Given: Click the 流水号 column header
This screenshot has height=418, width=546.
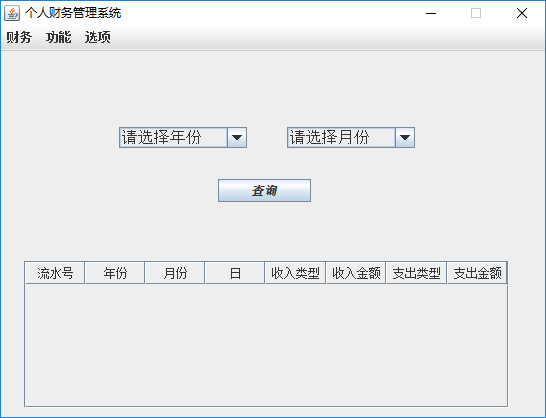Looking at the screenshot, I should (55, 273).
